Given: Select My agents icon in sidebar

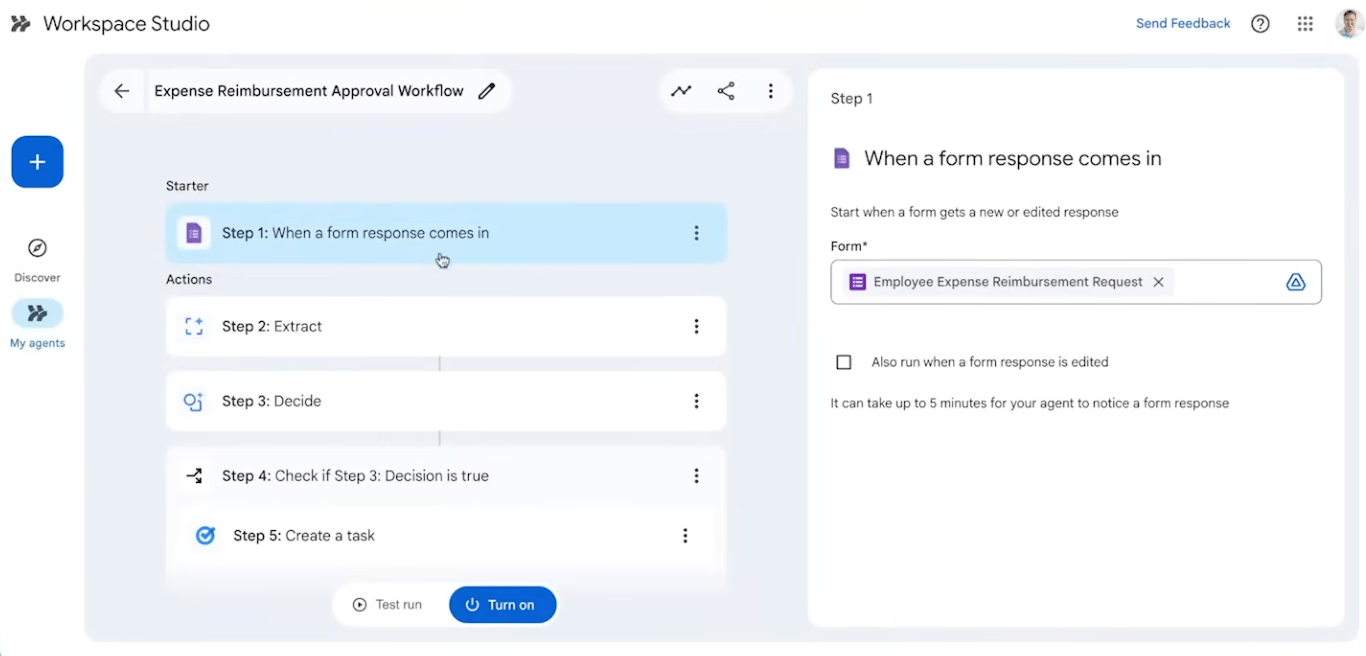Looking at the screenshot, I should coord(38,313).
